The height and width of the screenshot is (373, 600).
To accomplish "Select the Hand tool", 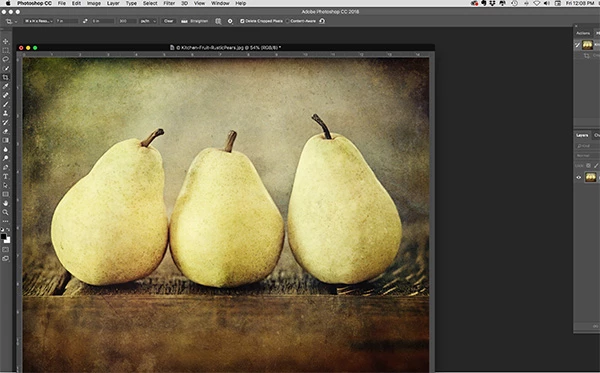I will point(5,203).
